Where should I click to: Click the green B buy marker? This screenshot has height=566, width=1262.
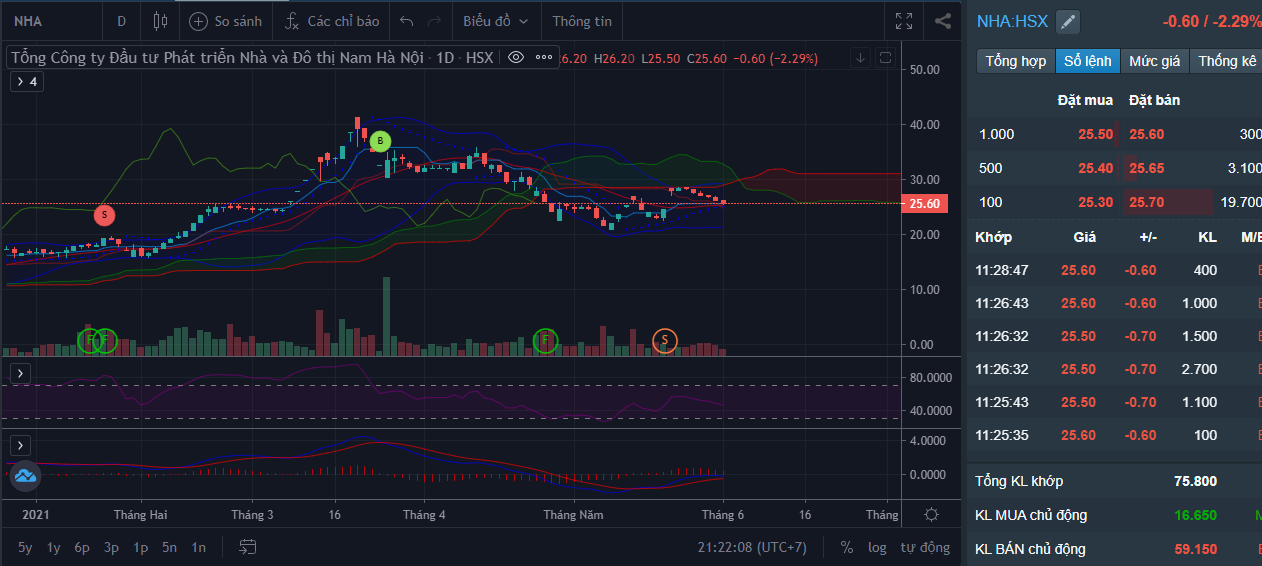pyautogui.click(x=380, y=142)
